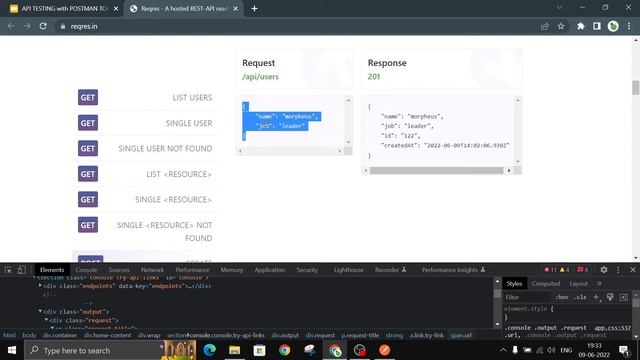
Task: Click the right arrow of Request box scrollbar
Action: (340, 151)
